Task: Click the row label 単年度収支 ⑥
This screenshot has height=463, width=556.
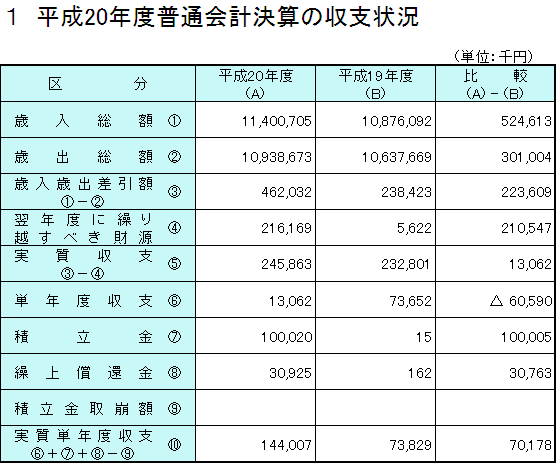Action: coord(98,300)
